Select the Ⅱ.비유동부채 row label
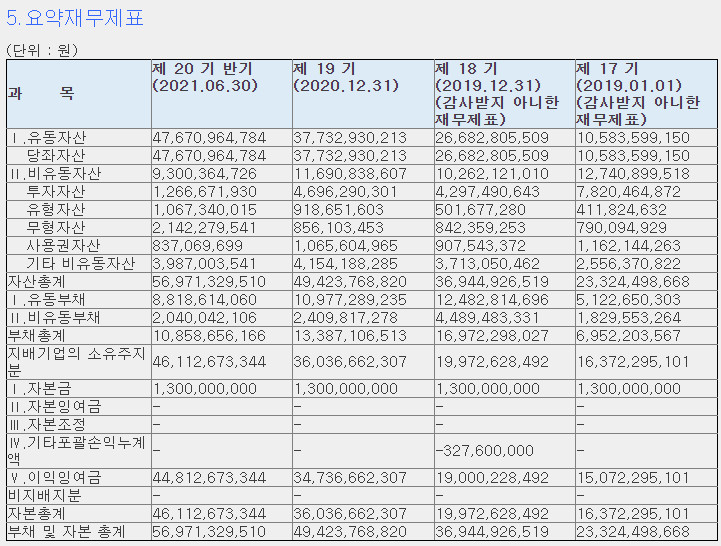The image size is (721, 546). click(x=55, y=317)
